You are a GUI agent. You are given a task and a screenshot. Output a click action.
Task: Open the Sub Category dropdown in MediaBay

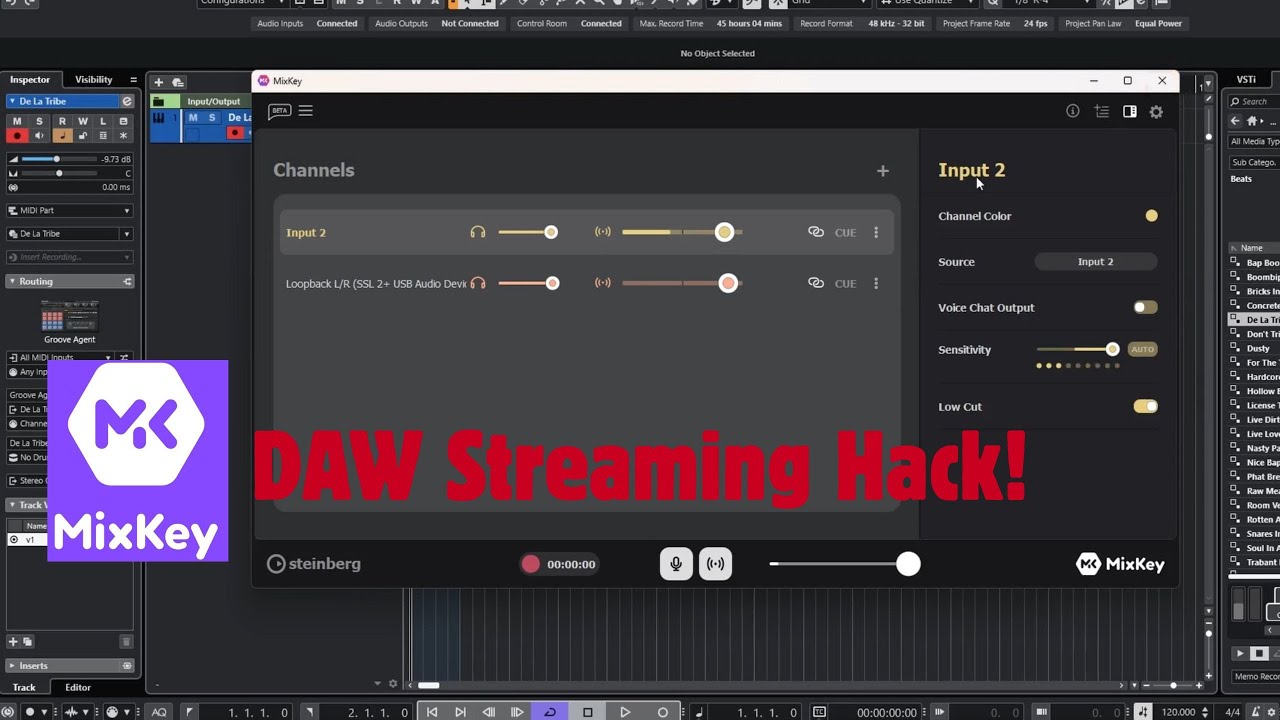[x=1254, y=162]
